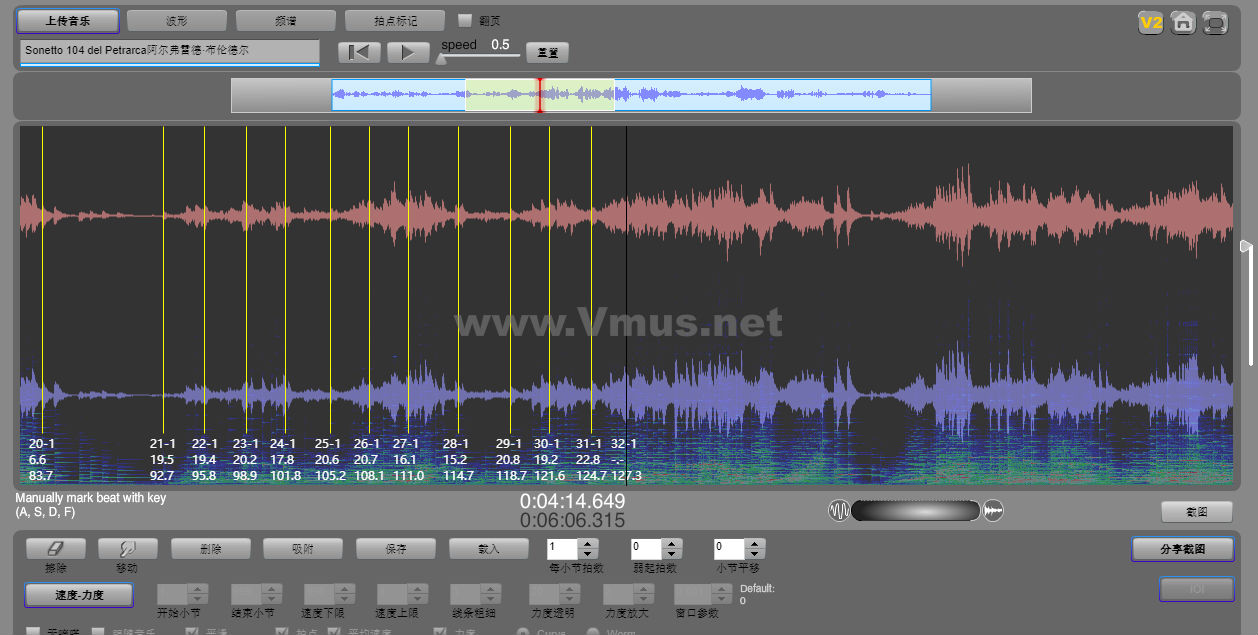
Task: Select the move (移动) tool
Action: (128, 549)
